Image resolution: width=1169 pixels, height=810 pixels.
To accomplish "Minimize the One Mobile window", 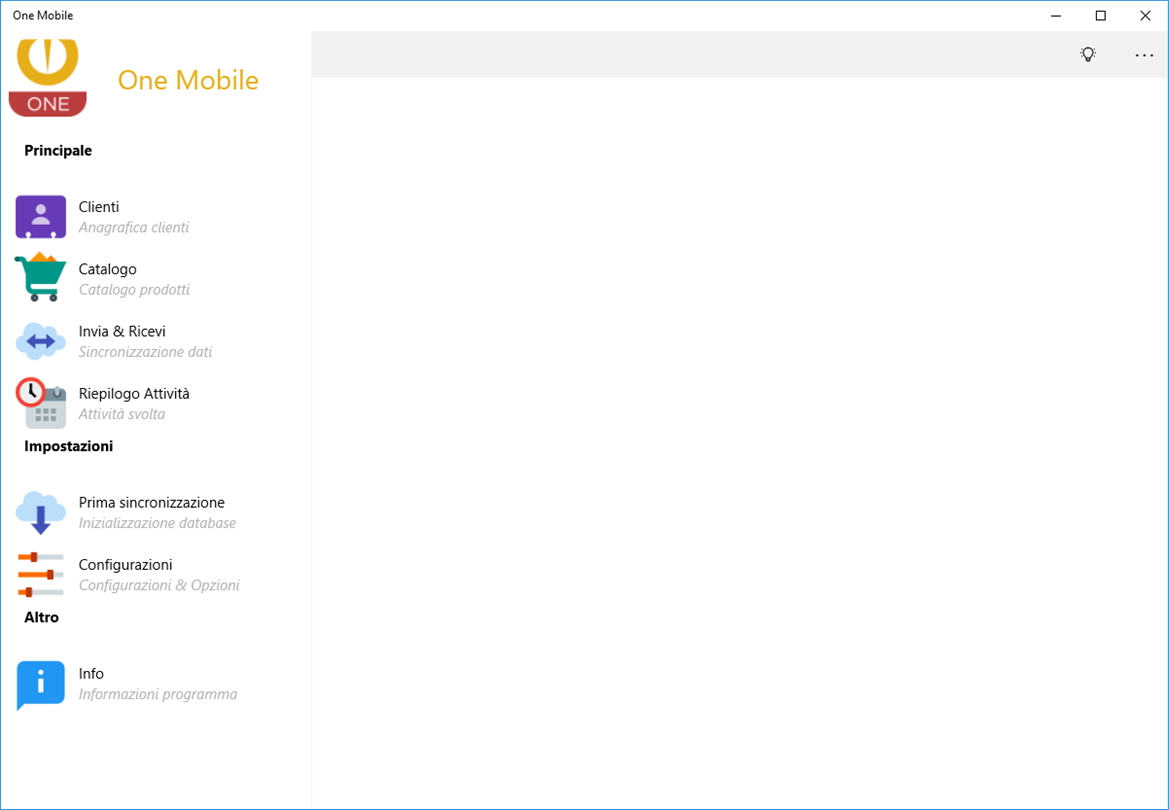I will pyautogui.click(x=1056, y=16).
